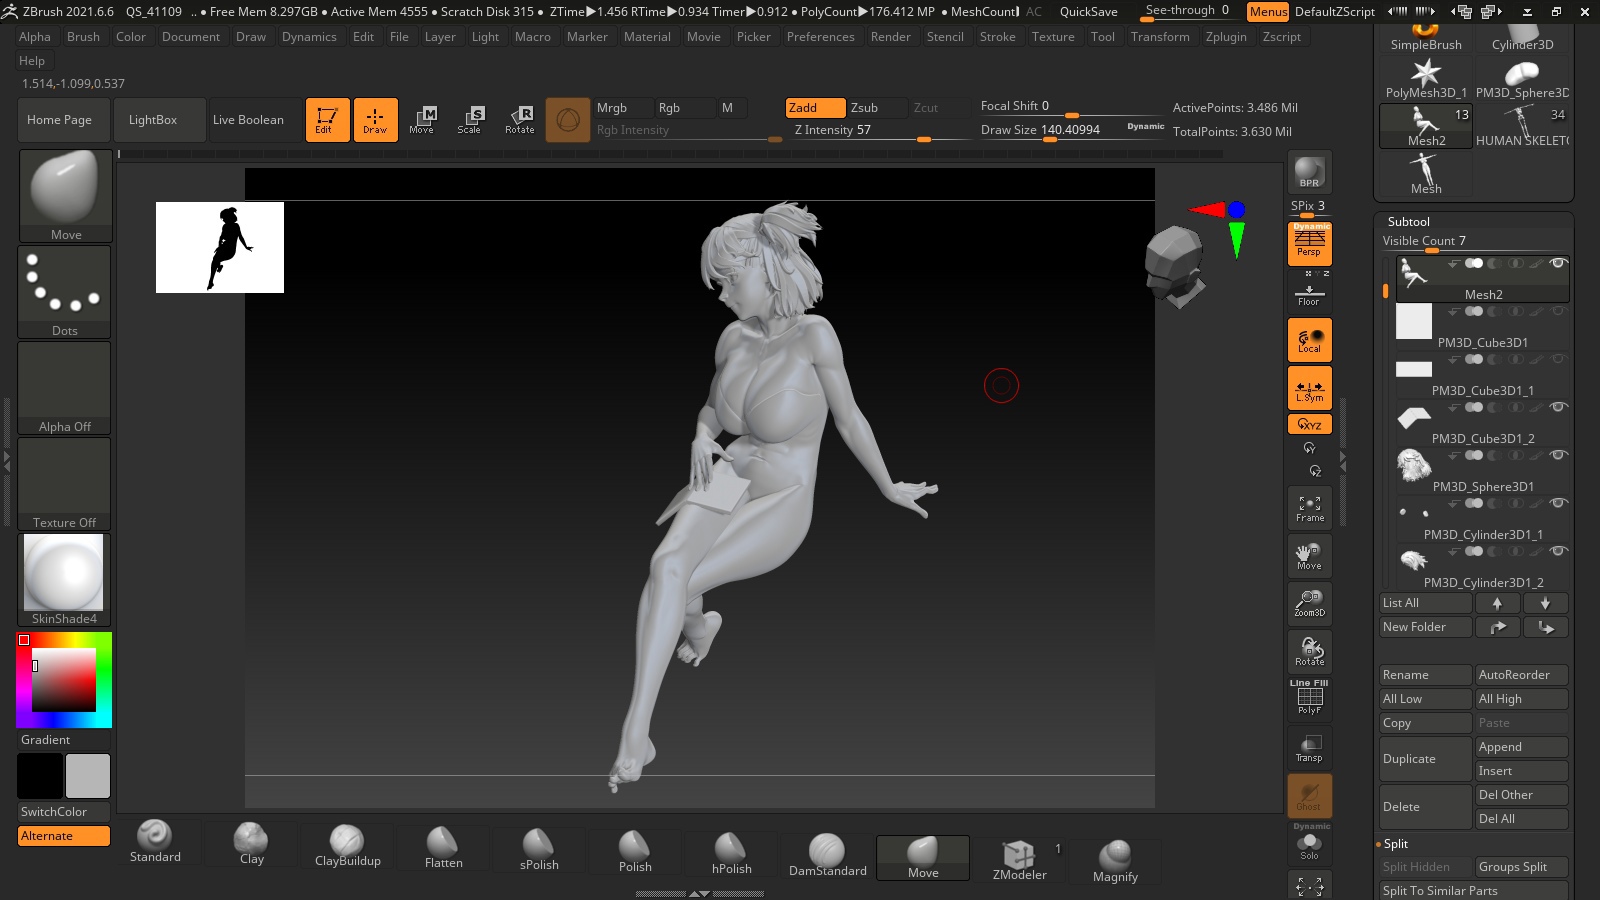Open the Stroke menu
The width and height of the screenshot is (1600, 900).
coord(998,37)
